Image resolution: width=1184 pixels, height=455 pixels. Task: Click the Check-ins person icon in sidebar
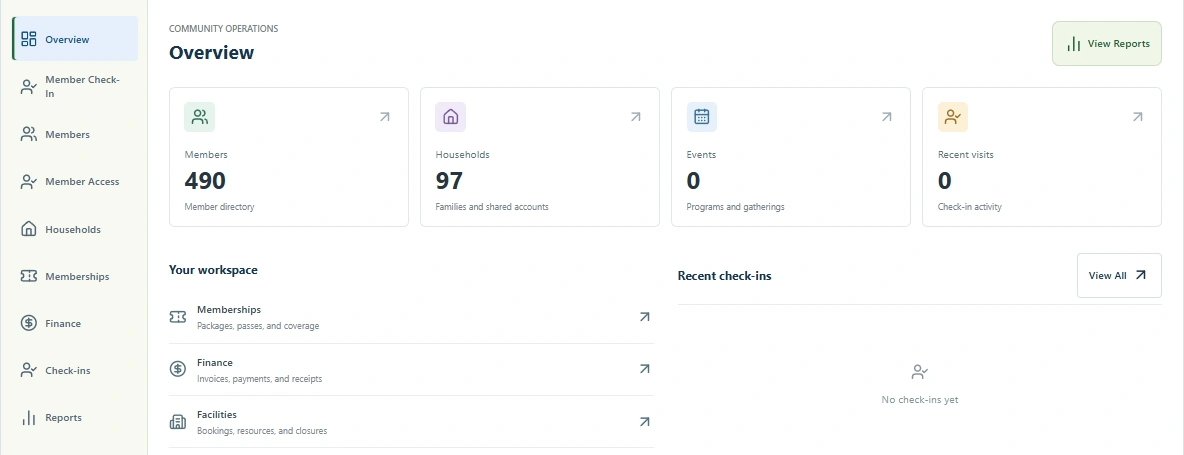(x=29, y=370)
